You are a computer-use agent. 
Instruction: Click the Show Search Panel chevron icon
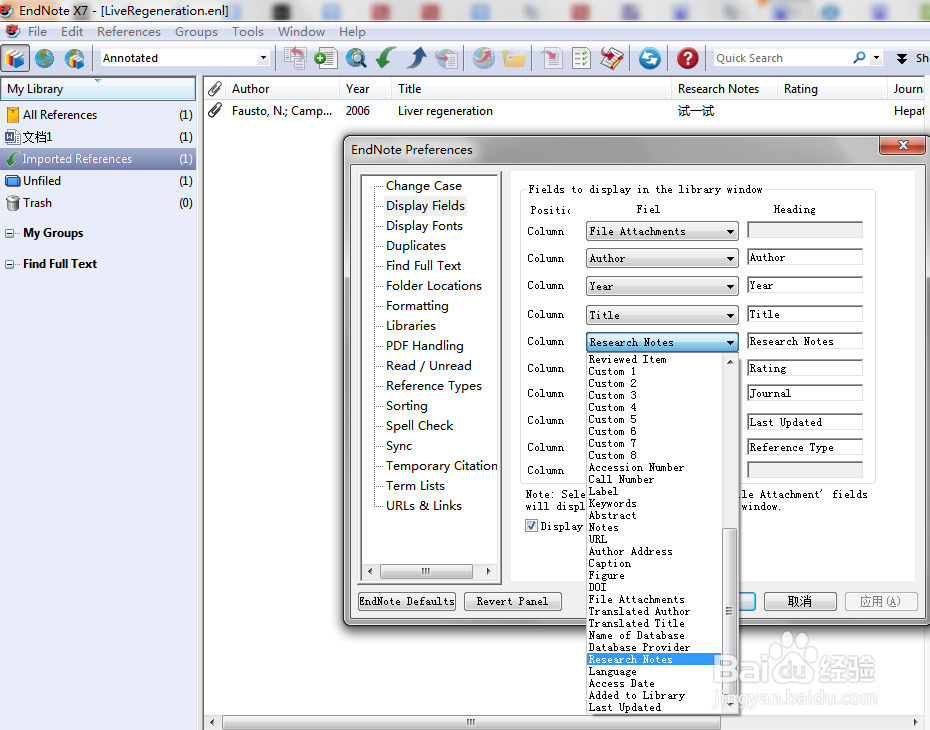[x=902, y=58]
